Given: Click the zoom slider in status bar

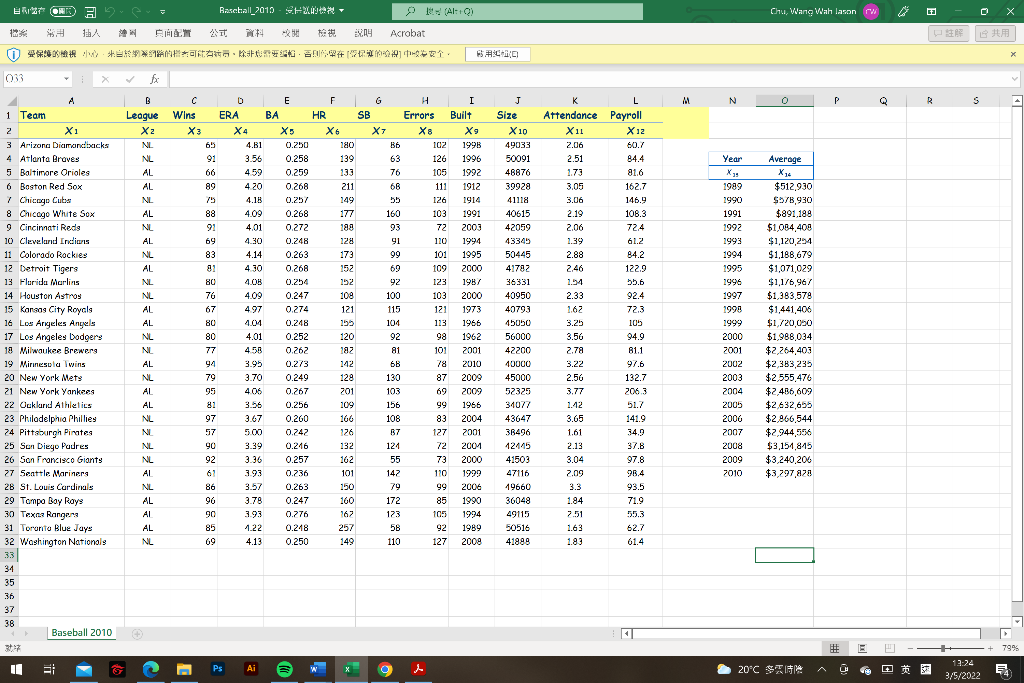Looking at the screenshot, I should [945, 648].
